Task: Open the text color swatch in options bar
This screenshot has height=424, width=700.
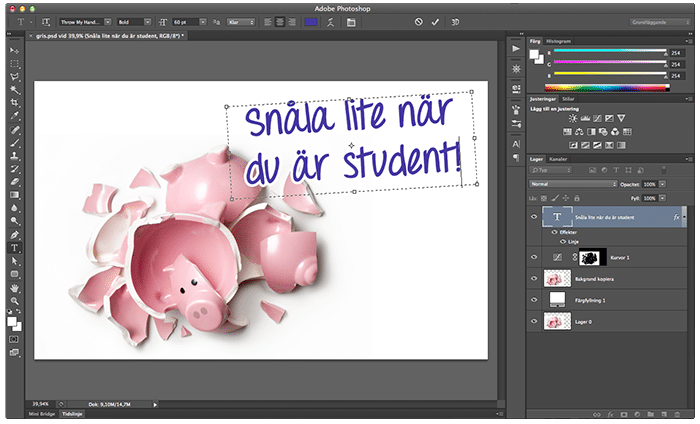Action: pyautogui.click(x=310, y=22)
